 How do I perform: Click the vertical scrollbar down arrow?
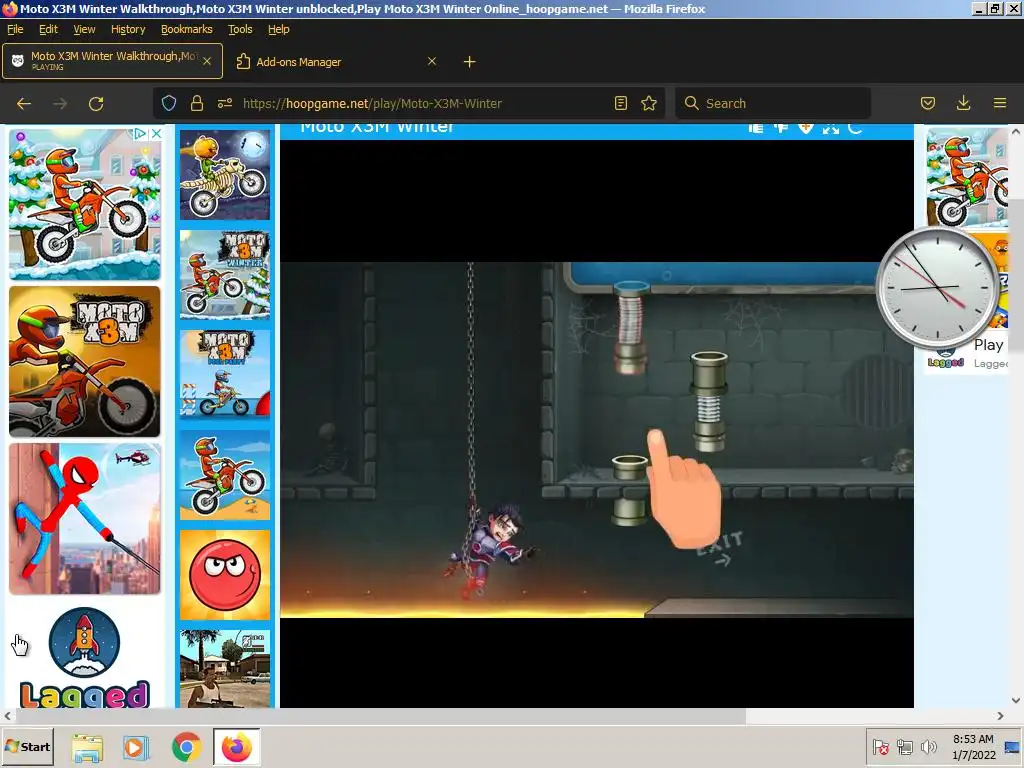(1016, 700)
